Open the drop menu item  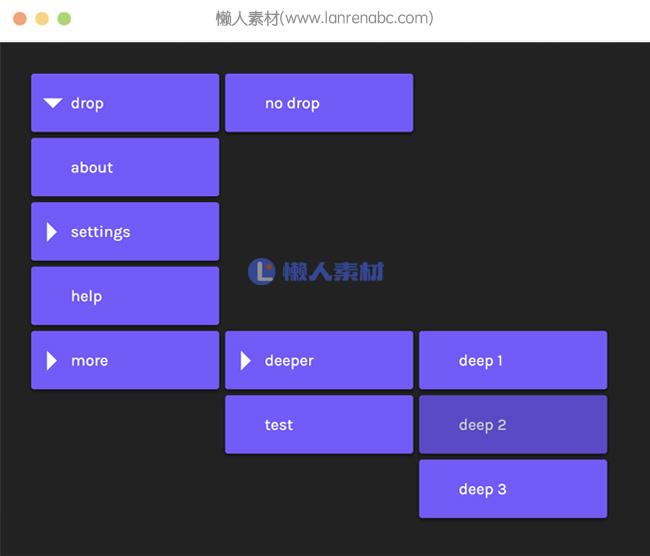tap(125, 103)
